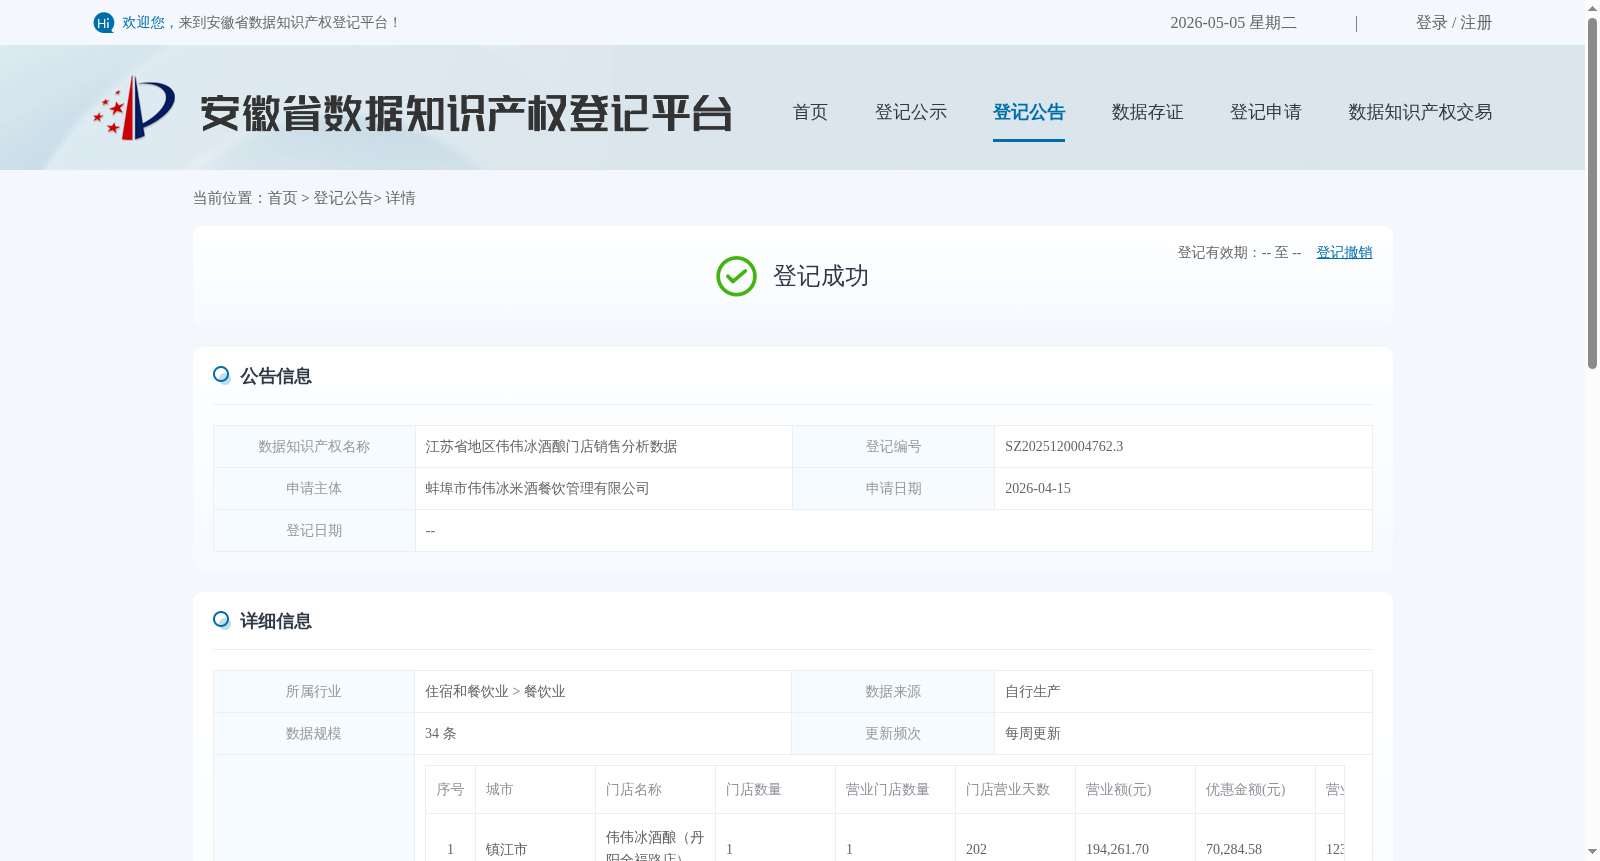This screenshot has width=1600, height=861.
Task: Click the 镇江市 cell in row 1
Action: (x=506, y=849)
